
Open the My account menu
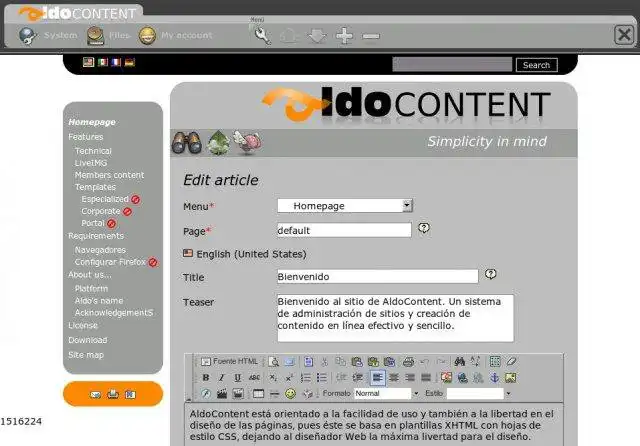coord(176,36)
